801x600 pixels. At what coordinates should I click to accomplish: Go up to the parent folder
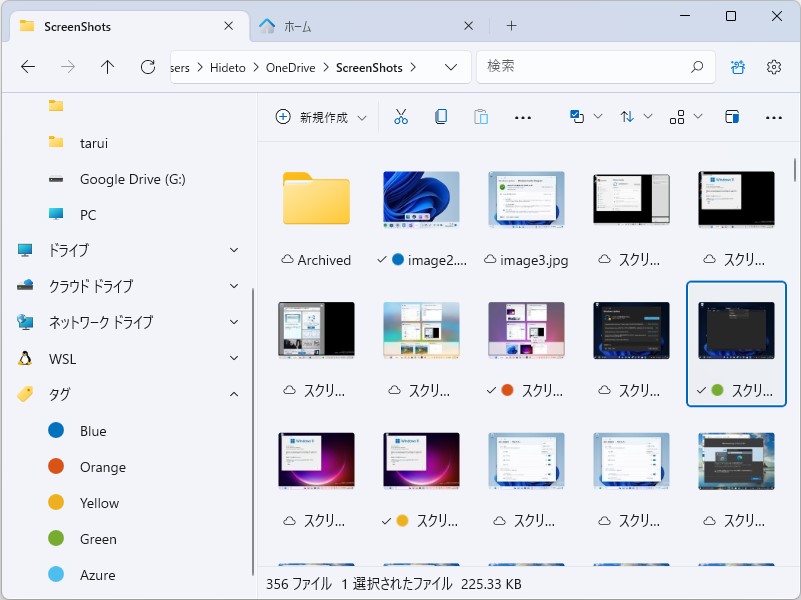[x=108, y=67]
